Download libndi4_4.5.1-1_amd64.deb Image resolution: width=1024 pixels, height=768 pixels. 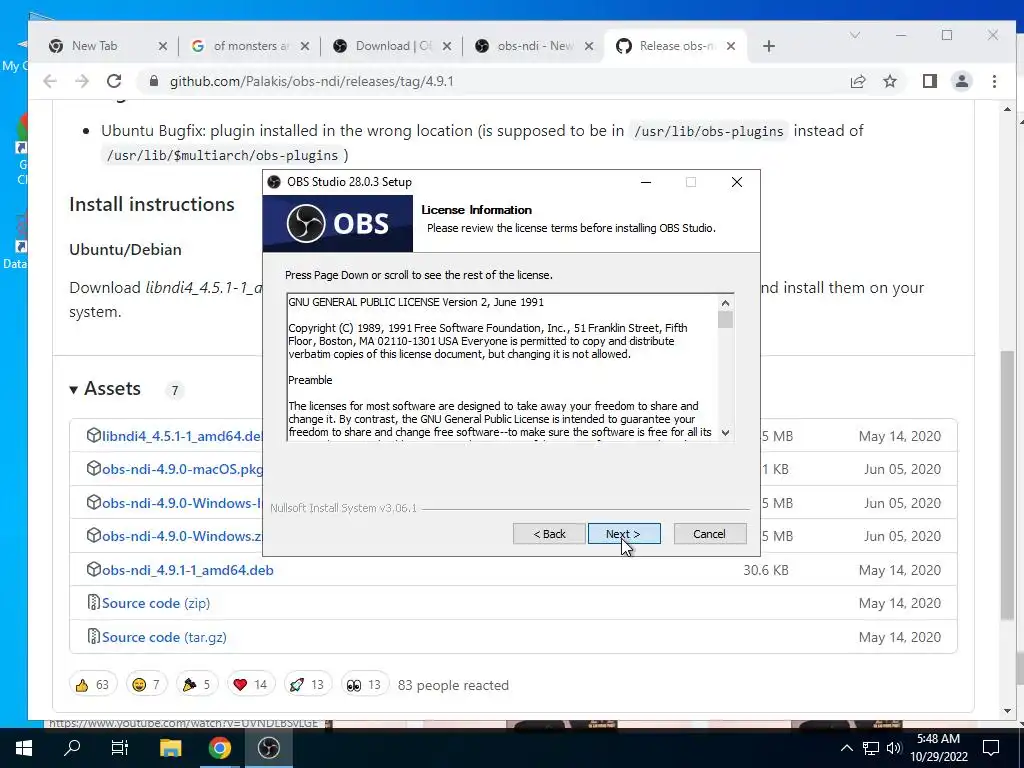[x=182, y=436]
